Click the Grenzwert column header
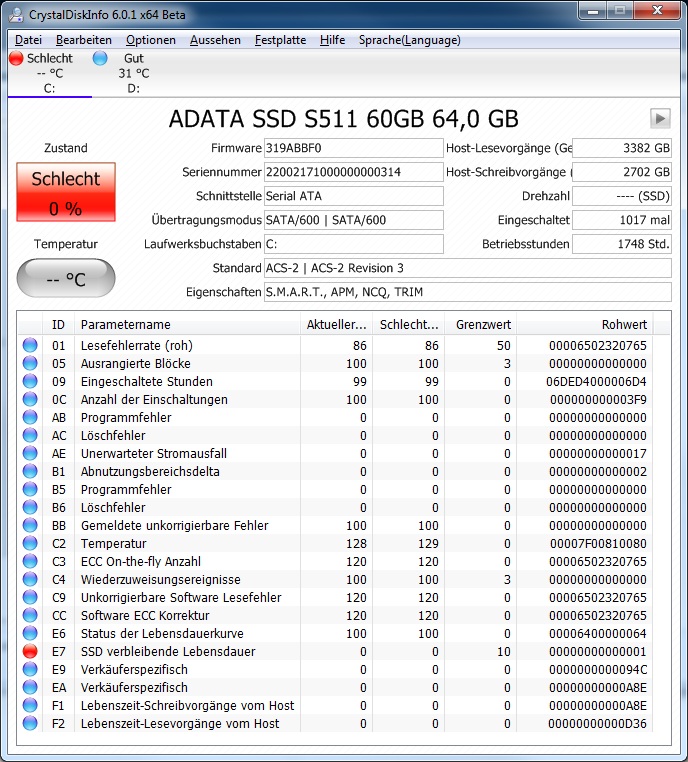Viewport: 688px width, 762px height. 482,324
